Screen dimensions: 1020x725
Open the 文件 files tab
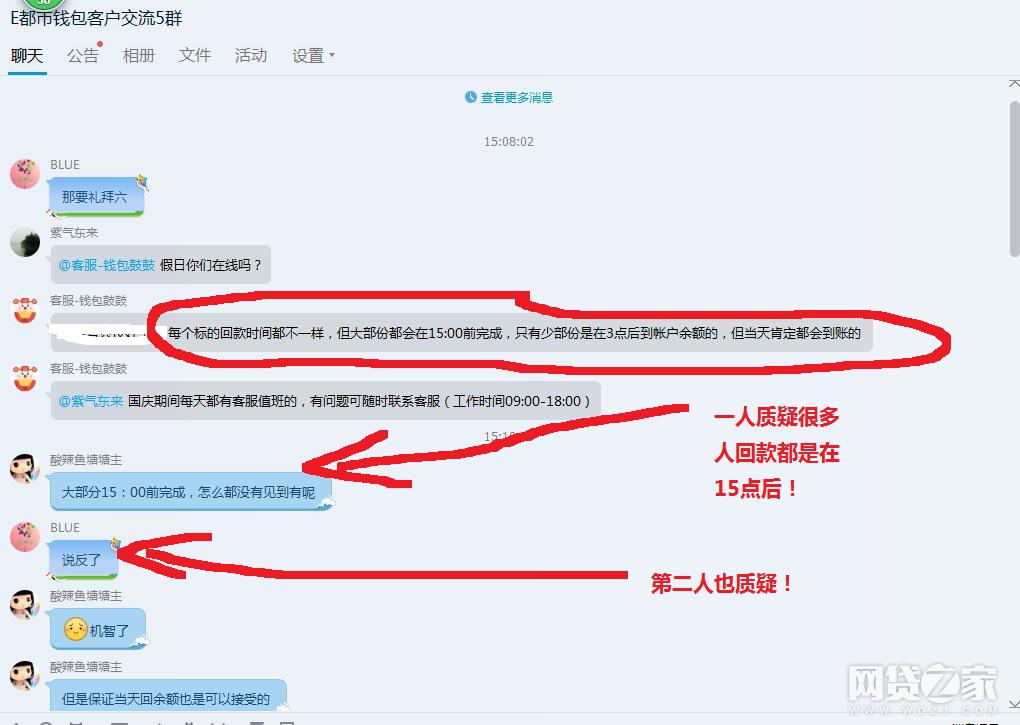[195, 55]
